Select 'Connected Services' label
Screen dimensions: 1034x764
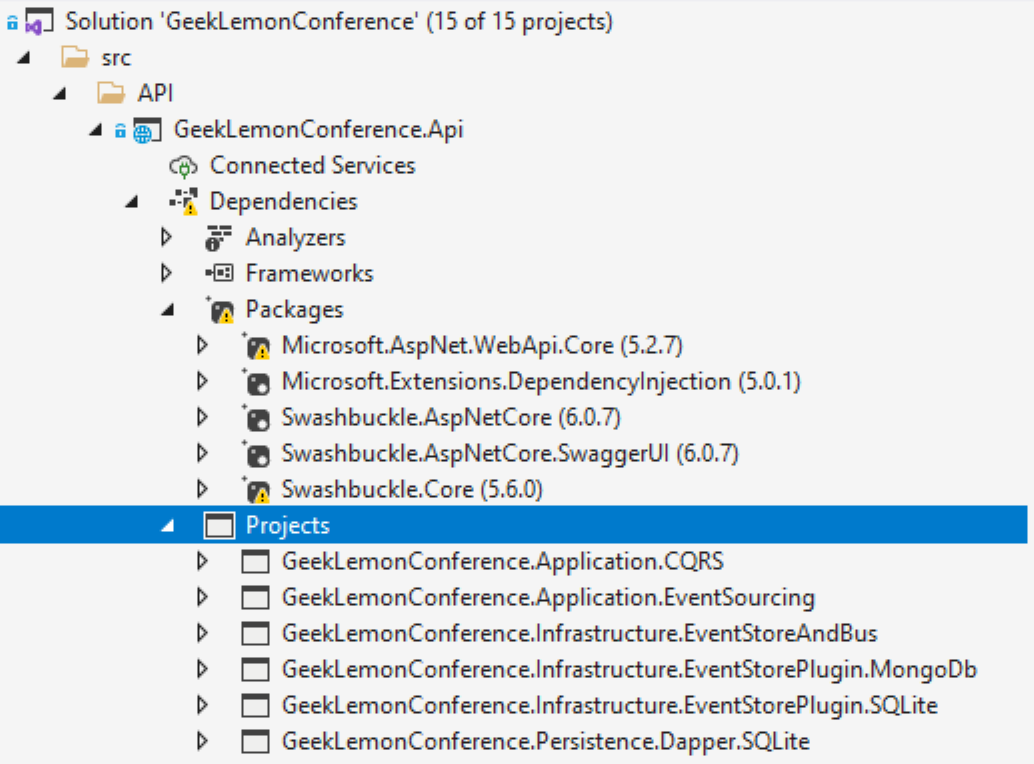[313, 165]
